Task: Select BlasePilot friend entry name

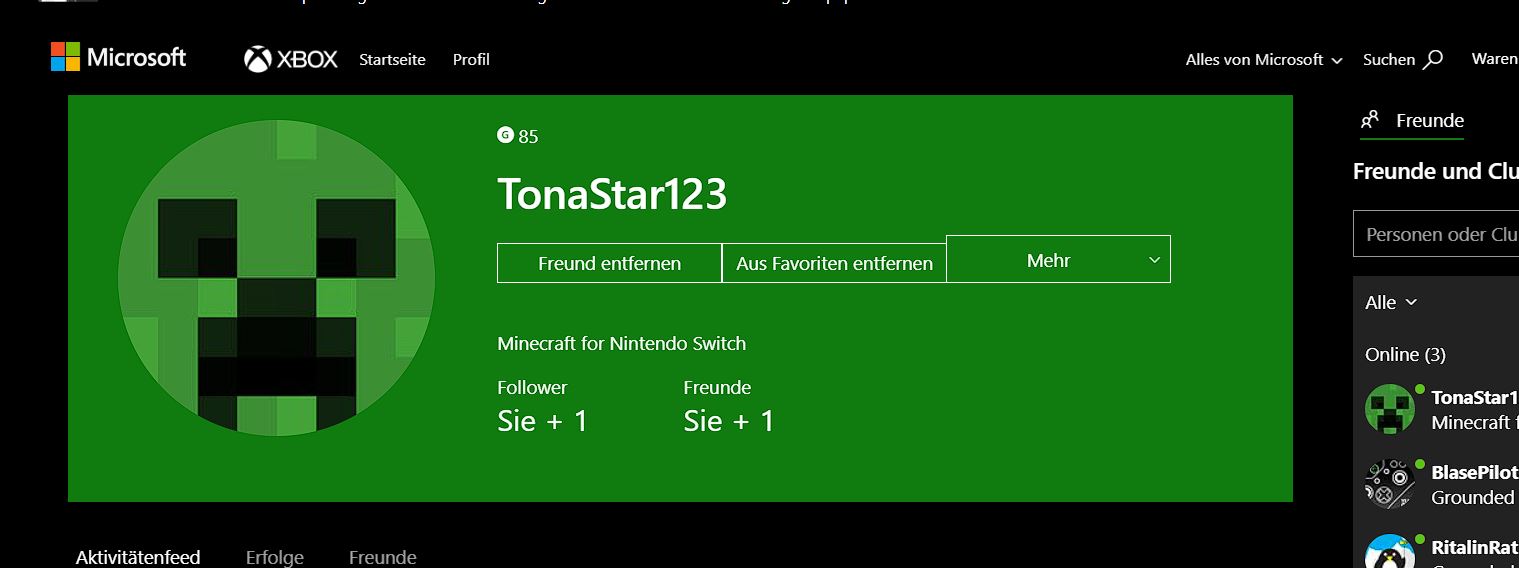Action: pos(1475,472)
